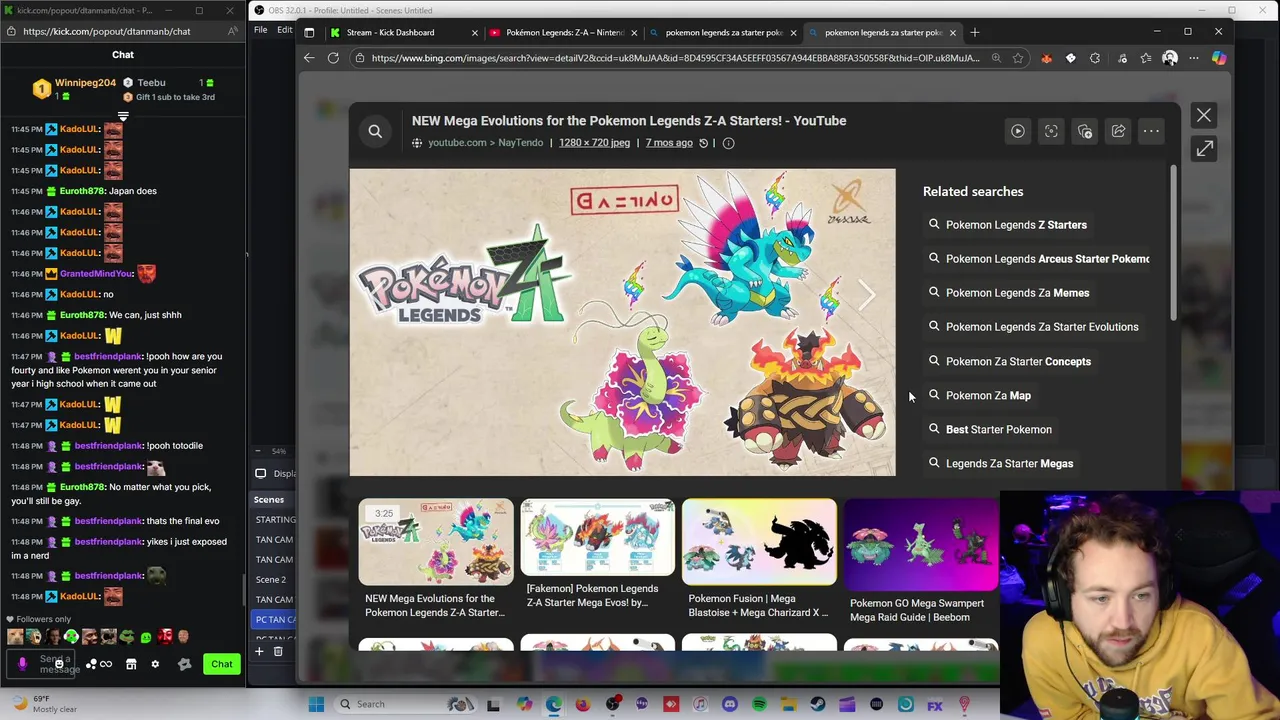Image resolution: width=1280 pixels, height=720 pixels.
Task: Send message with green Chat button
Action: 222,664
